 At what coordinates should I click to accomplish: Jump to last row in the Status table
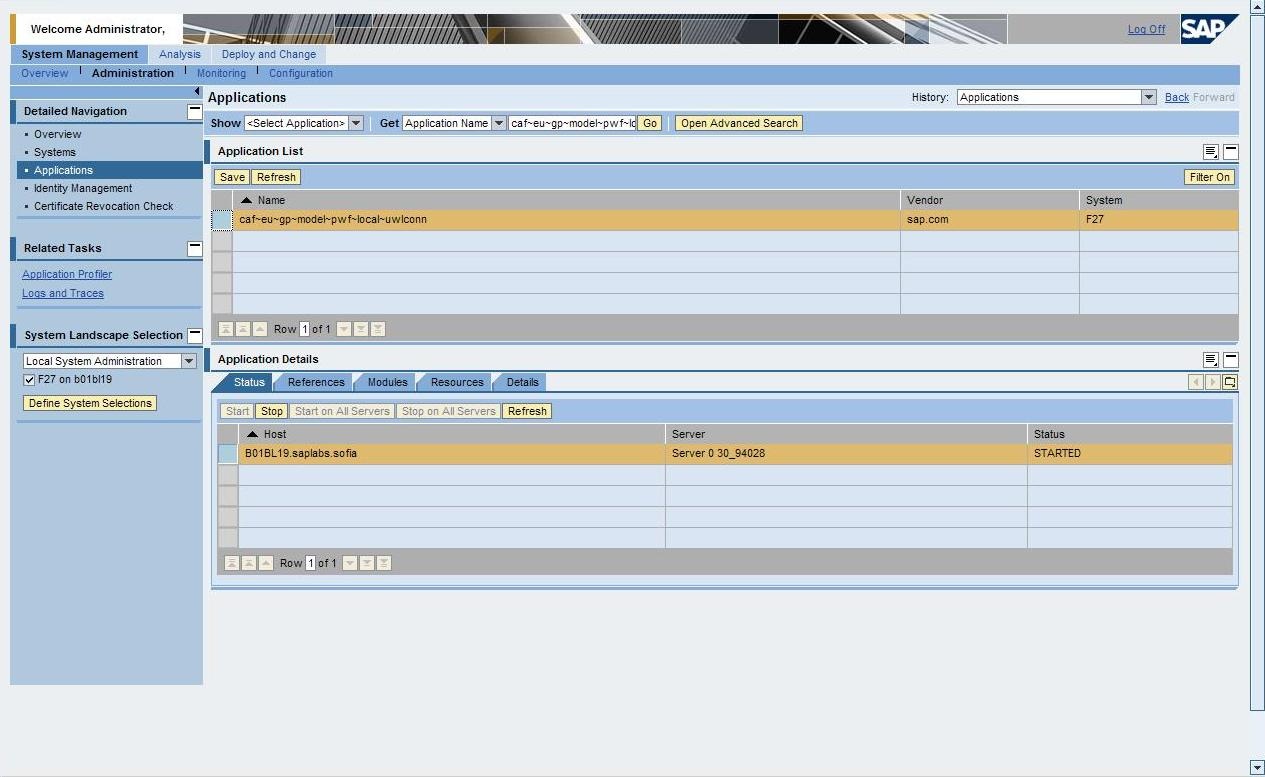[384, 563]
